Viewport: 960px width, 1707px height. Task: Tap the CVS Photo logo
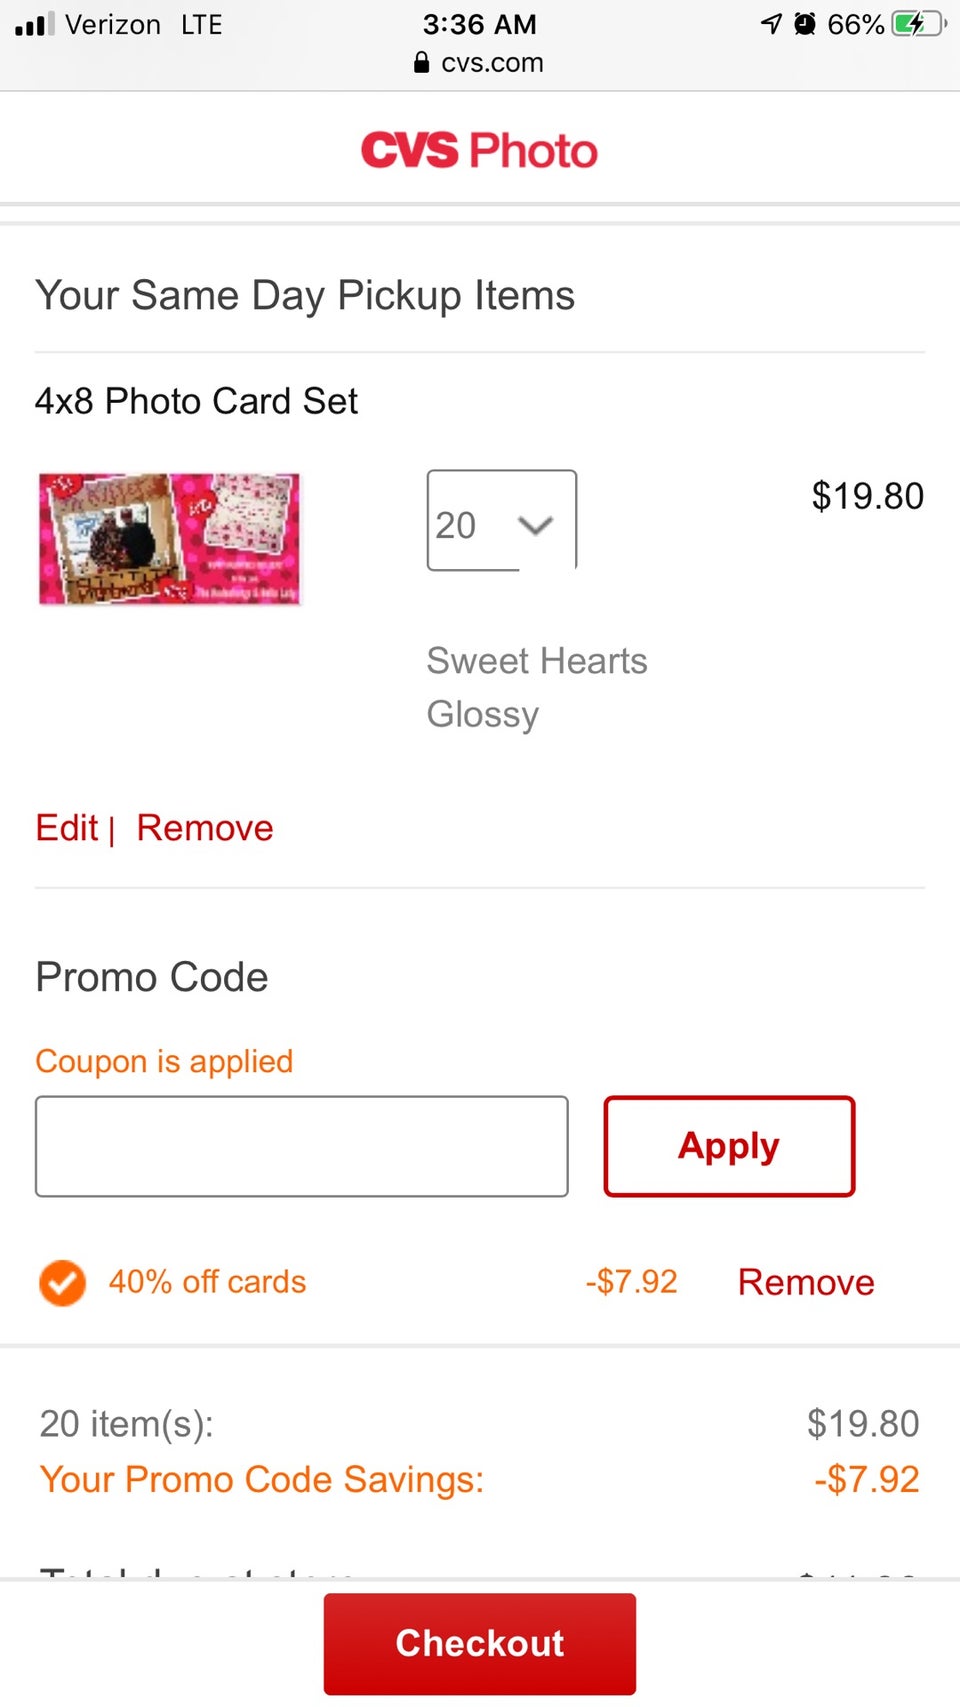[479, 151]
